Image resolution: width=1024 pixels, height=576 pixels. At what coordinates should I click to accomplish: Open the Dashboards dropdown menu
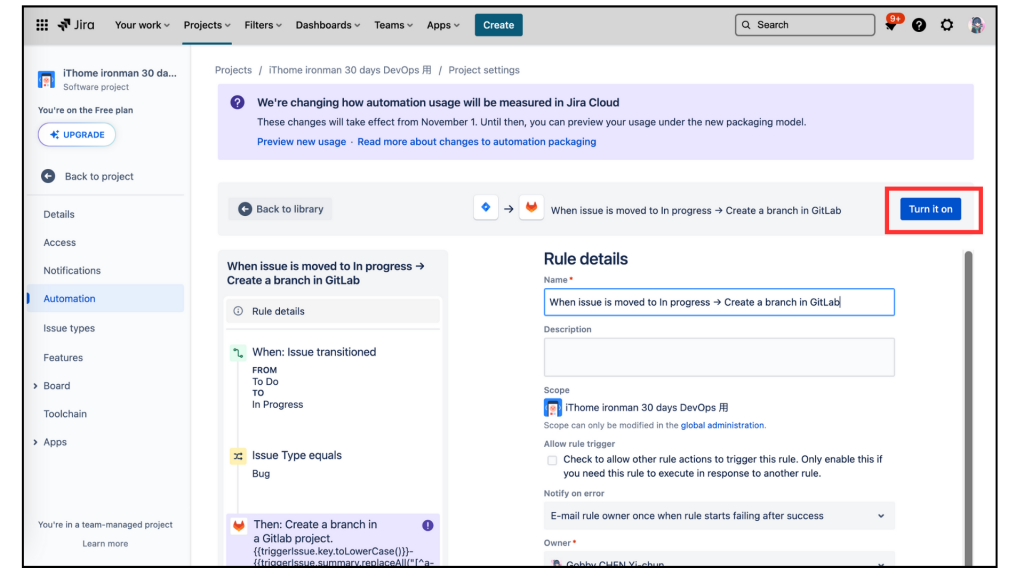(328, 25)
